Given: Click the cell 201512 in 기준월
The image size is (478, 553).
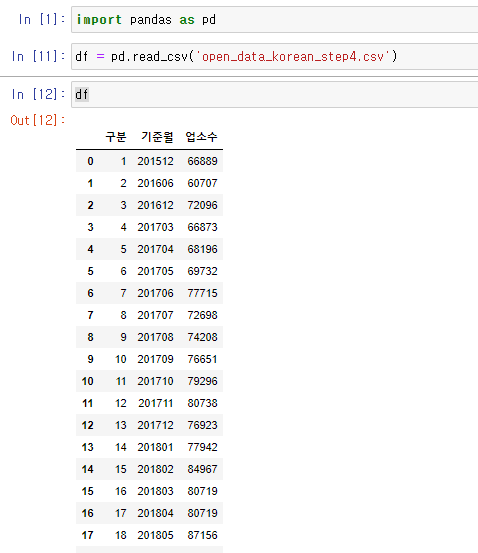Looking at the screenshot, I should point(156,161).
